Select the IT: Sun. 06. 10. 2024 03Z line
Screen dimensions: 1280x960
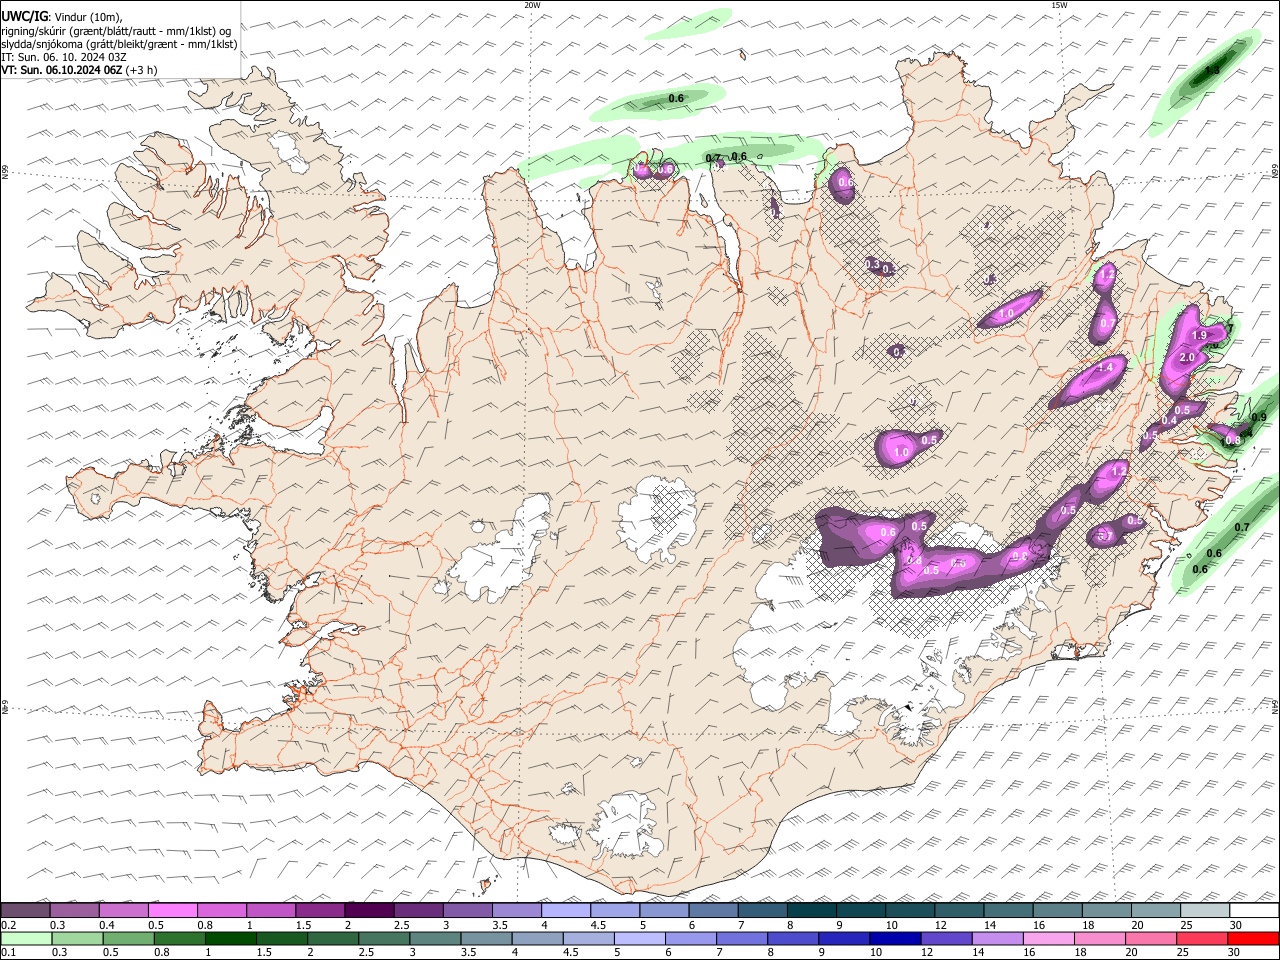tap(64, 57)
